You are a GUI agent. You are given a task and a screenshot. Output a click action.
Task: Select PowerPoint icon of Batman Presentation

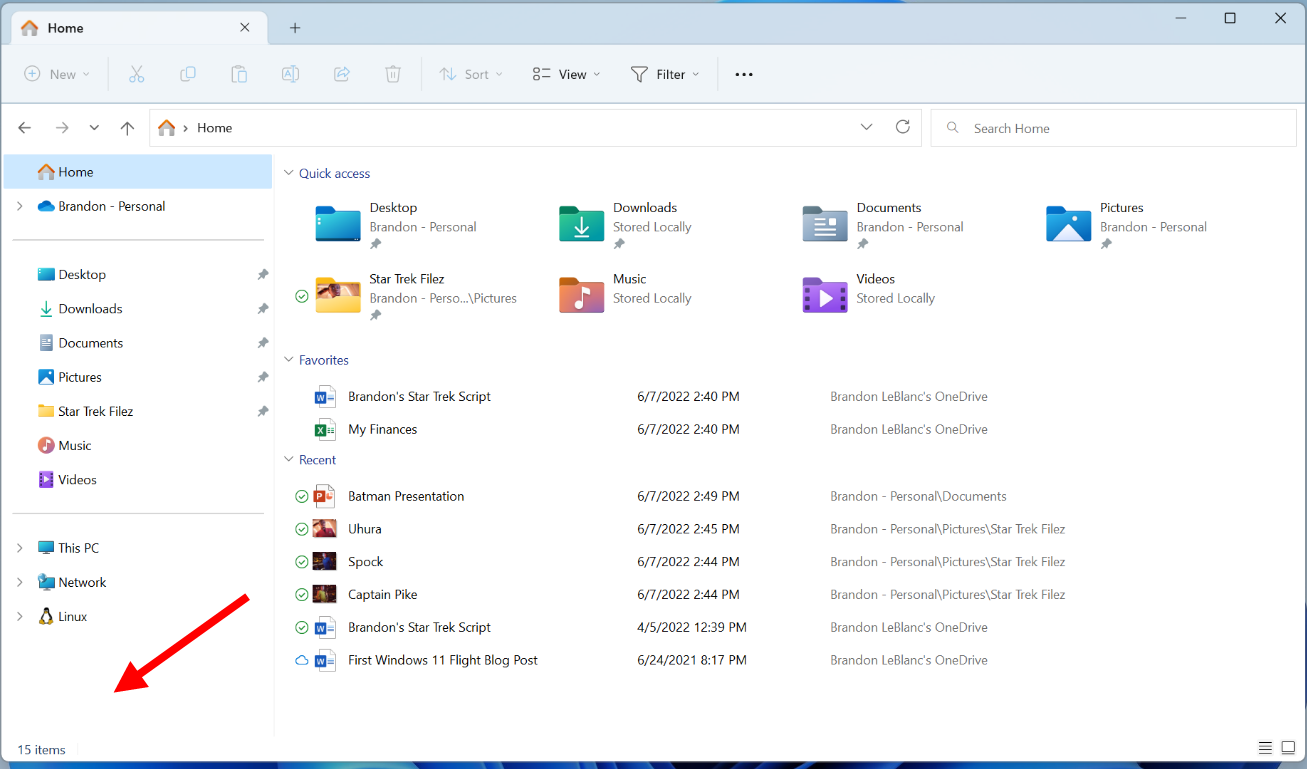324,496
